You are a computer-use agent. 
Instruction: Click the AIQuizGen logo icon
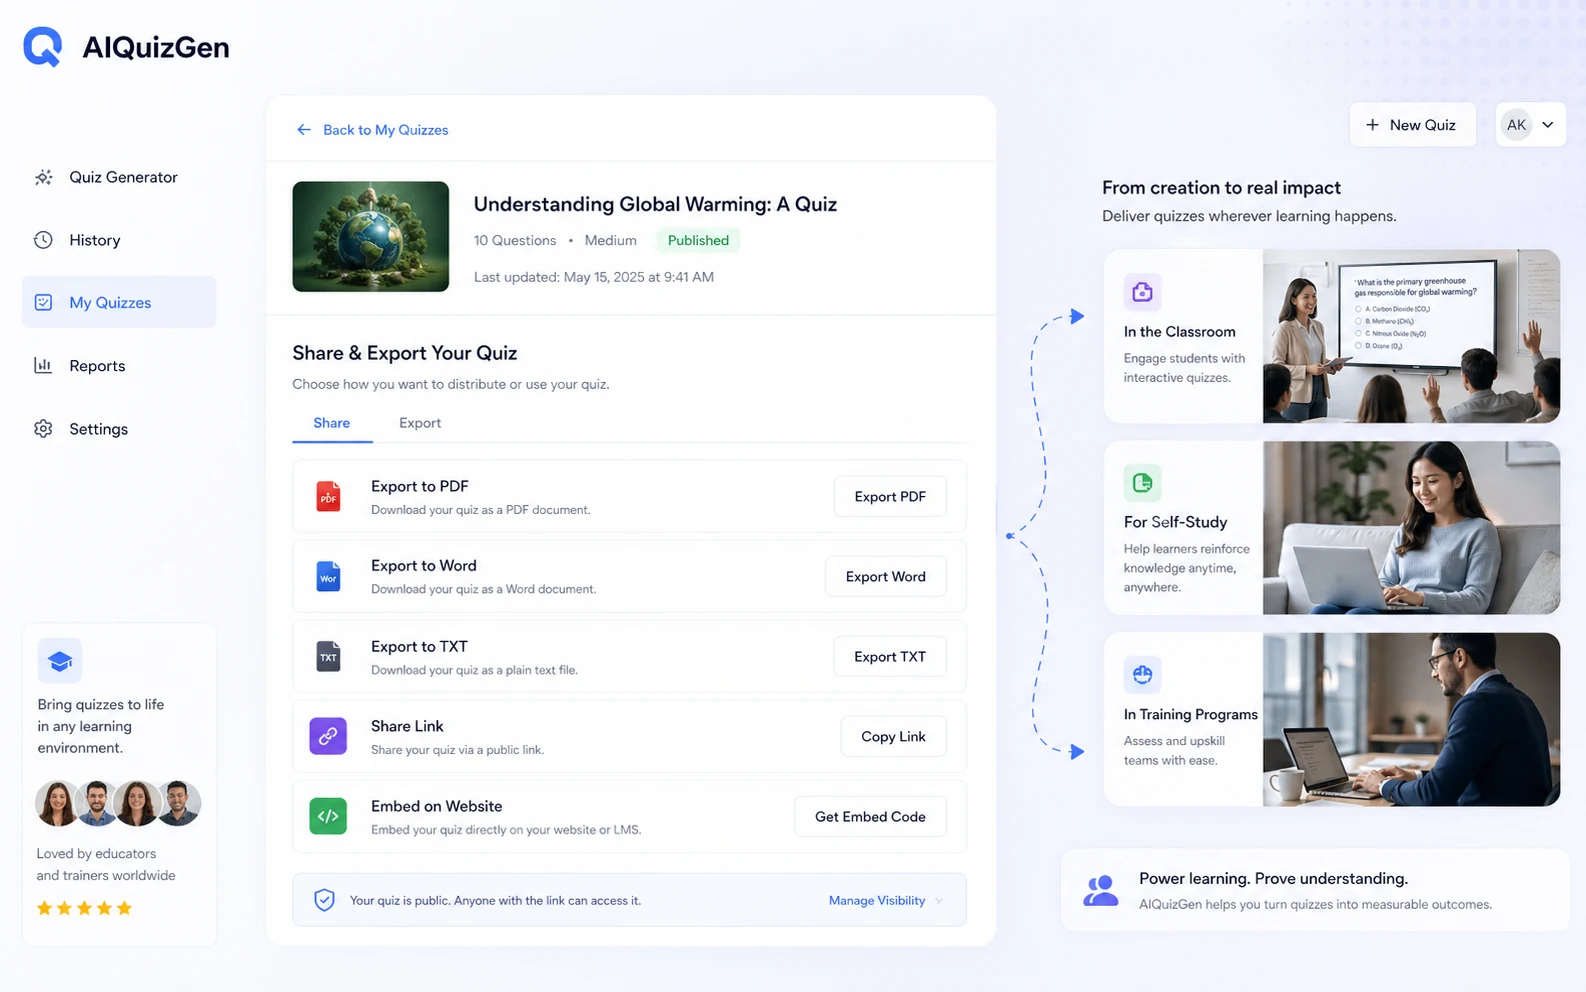coord(43,47)
